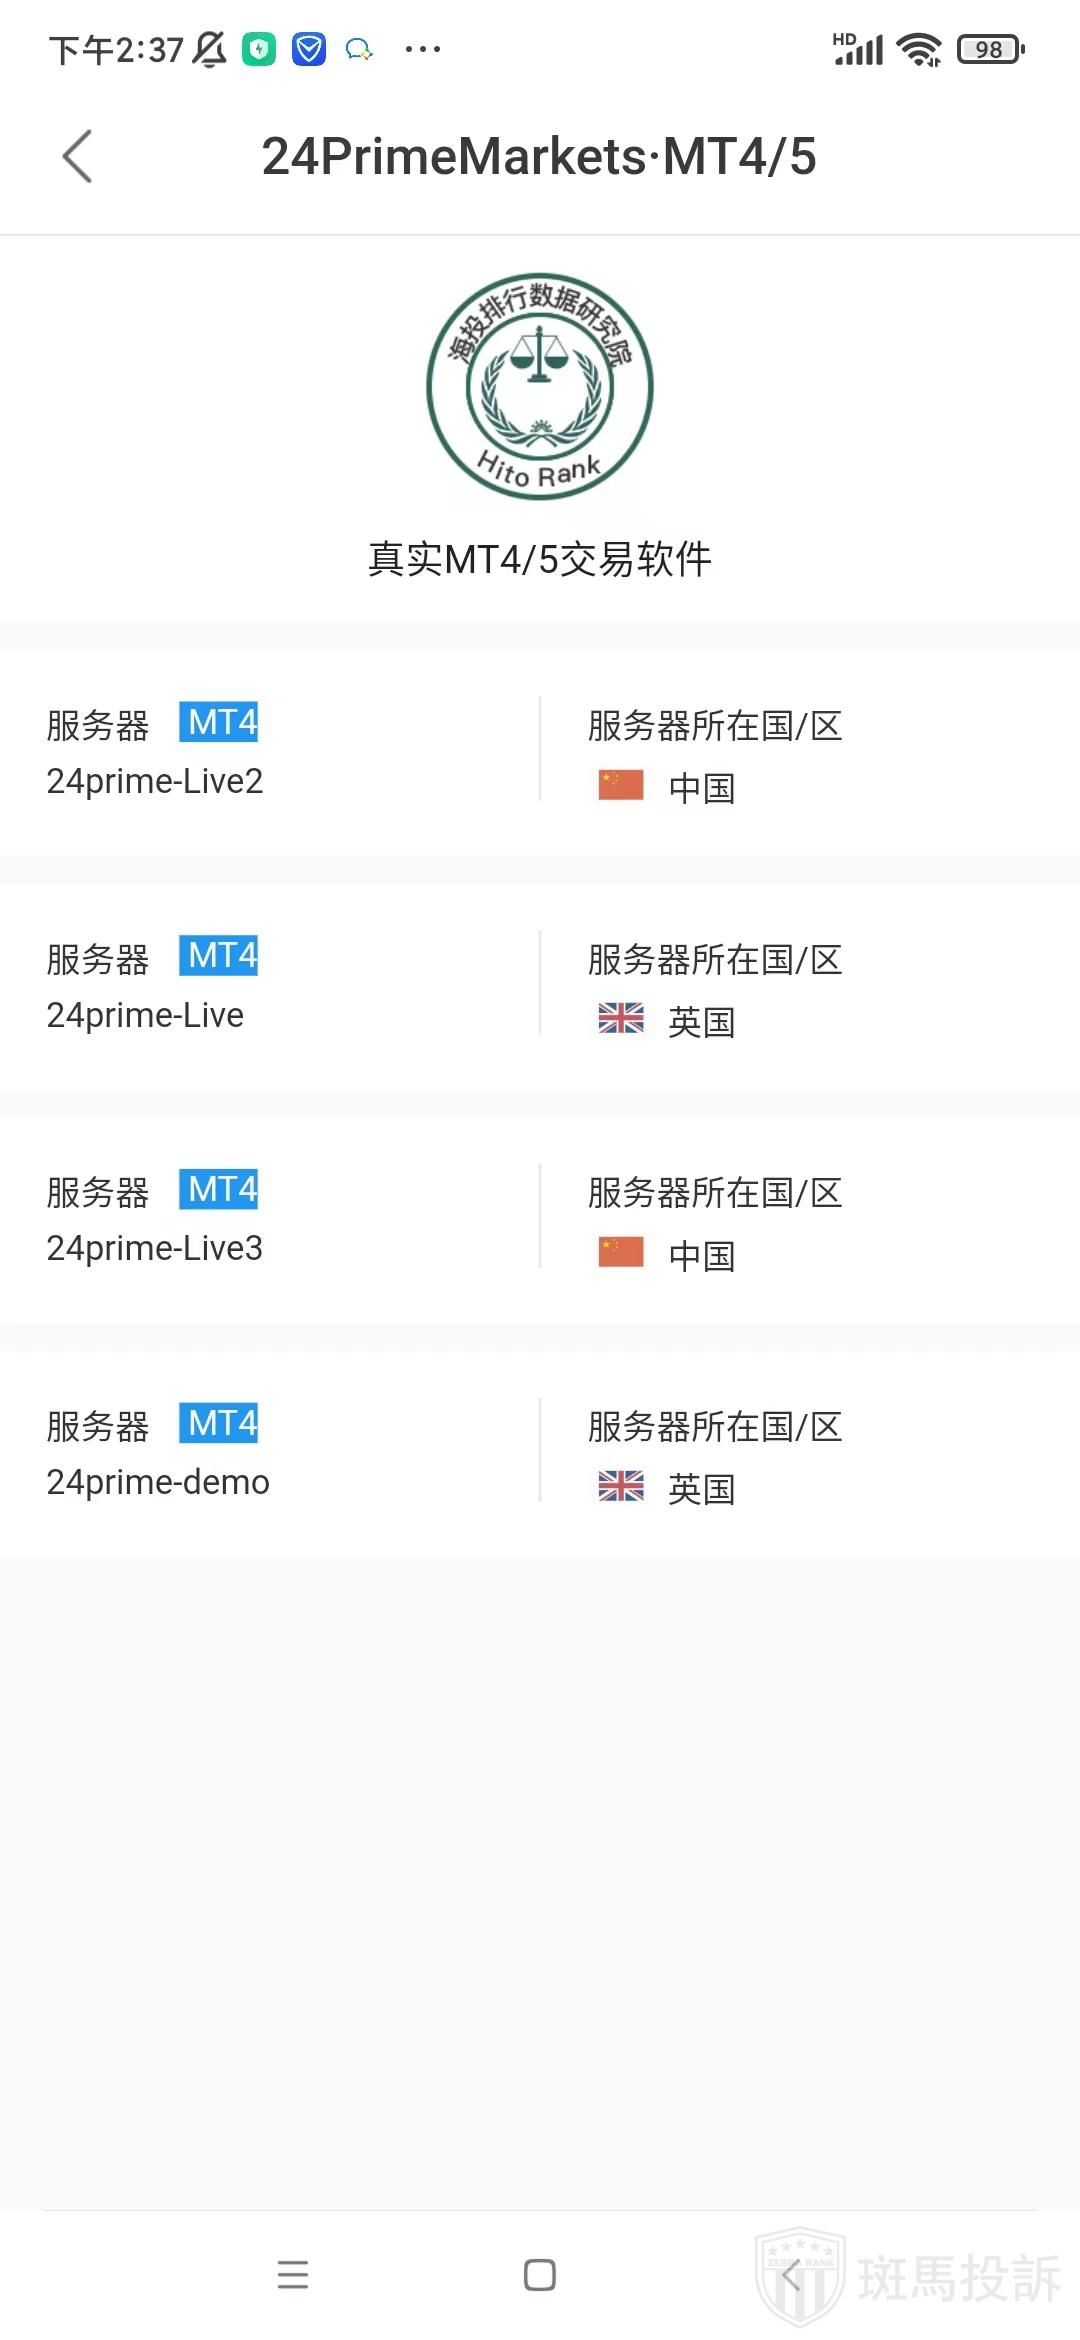Screen dimensions: 1080x2340
Task: Tap the MT4 badge for 24prime-Live2
Action: 219,722
